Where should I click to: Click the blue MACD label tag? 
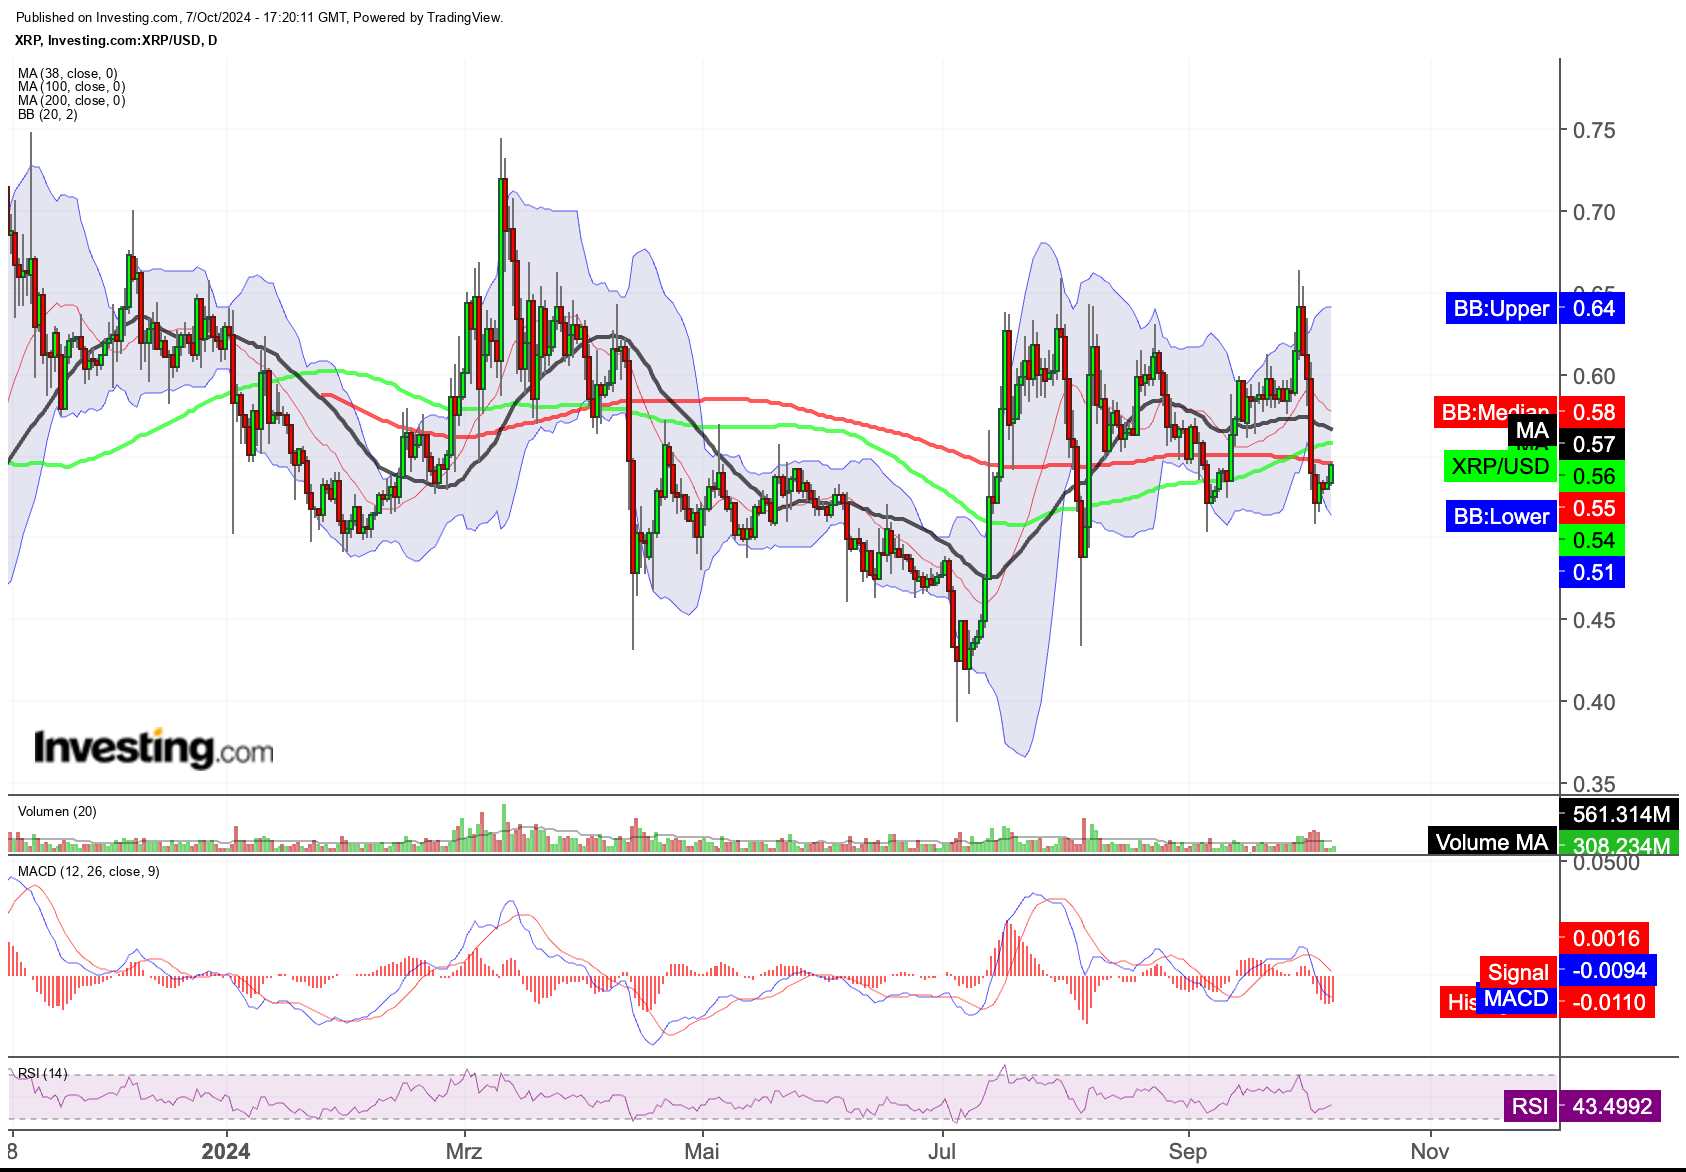tap(1516, 998)
